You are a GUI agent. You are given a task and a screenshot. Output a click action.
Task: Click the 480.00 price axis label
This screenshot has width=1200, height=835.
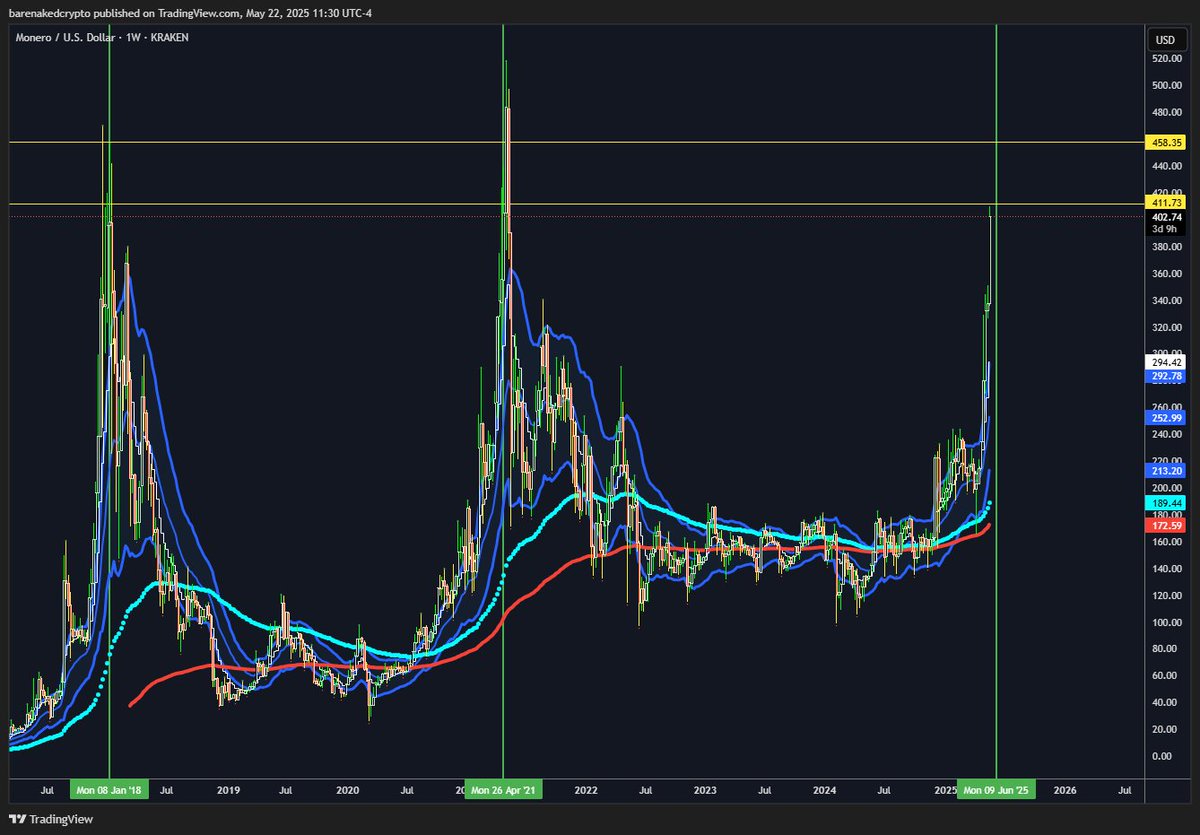1167,112
